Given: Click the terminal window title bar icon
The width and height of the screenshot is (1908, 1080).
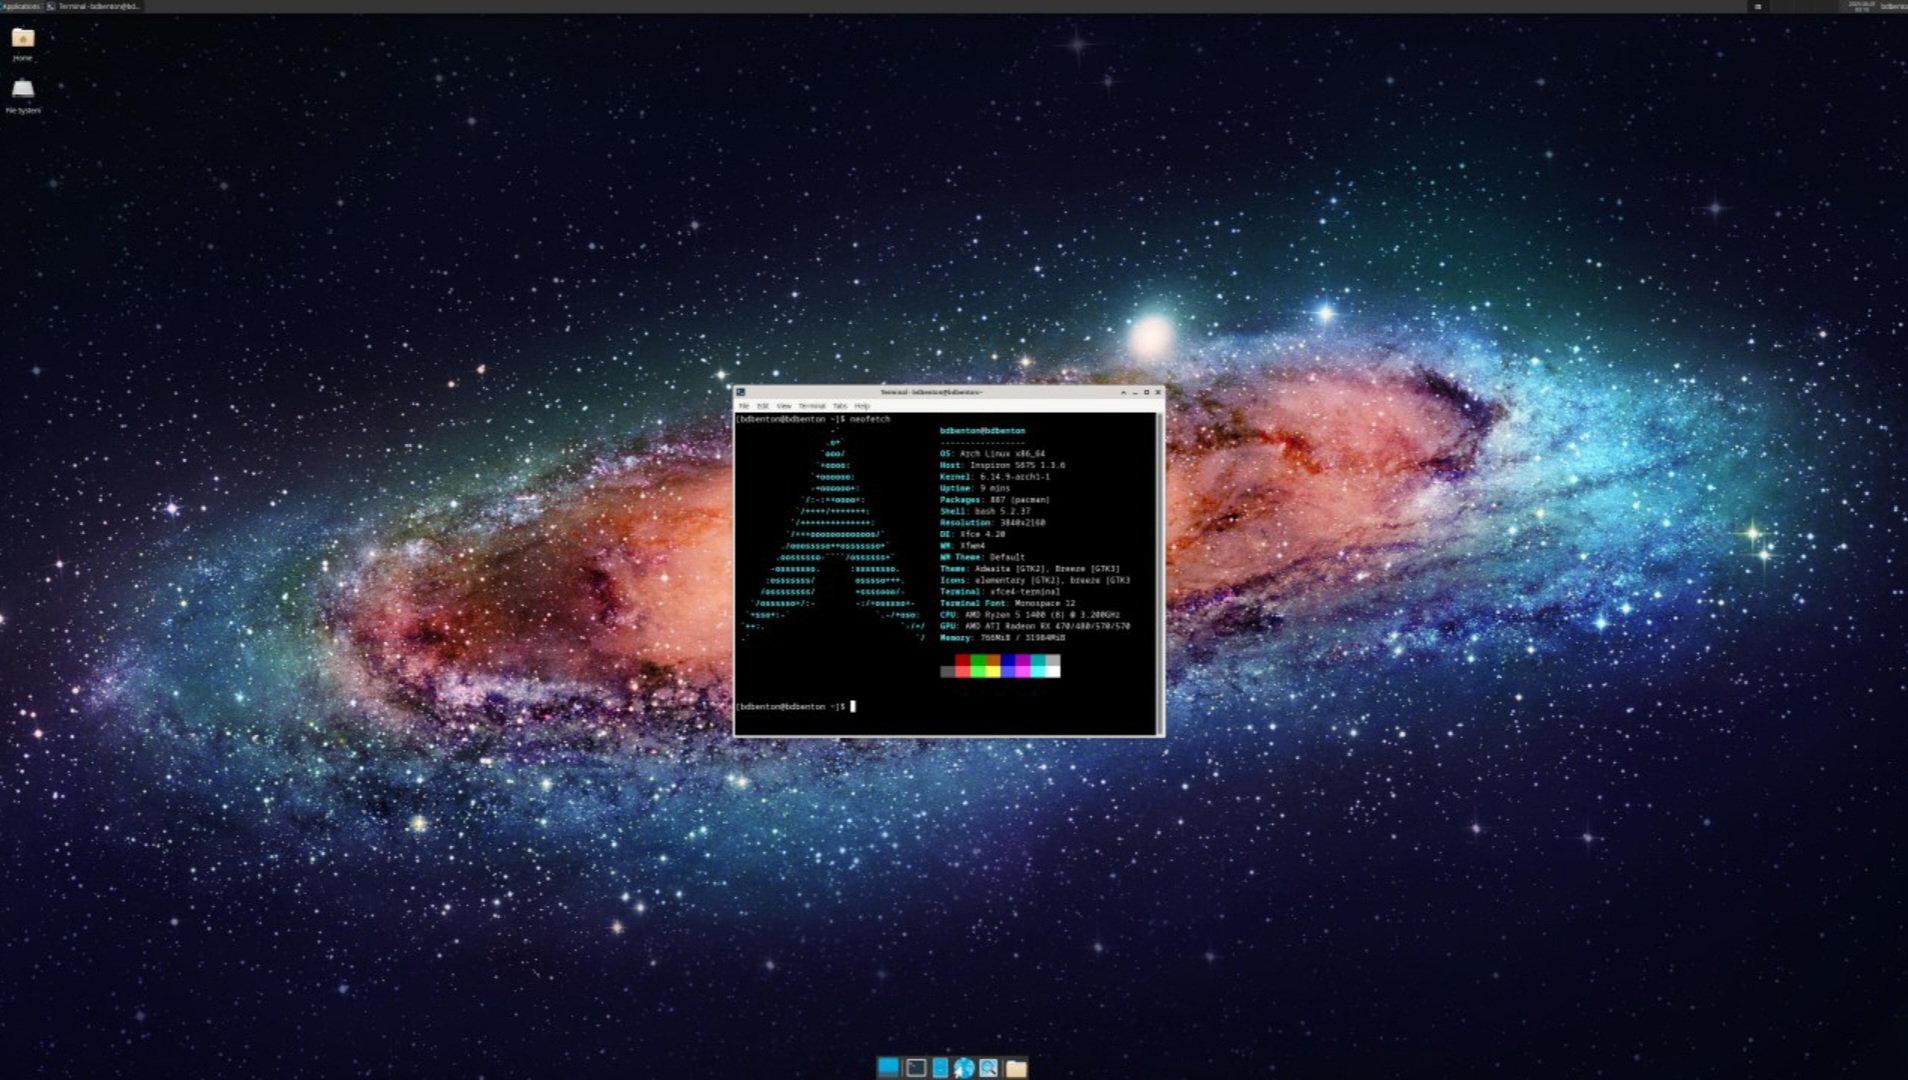Looking at the screenshot, I should coord(740,392).
